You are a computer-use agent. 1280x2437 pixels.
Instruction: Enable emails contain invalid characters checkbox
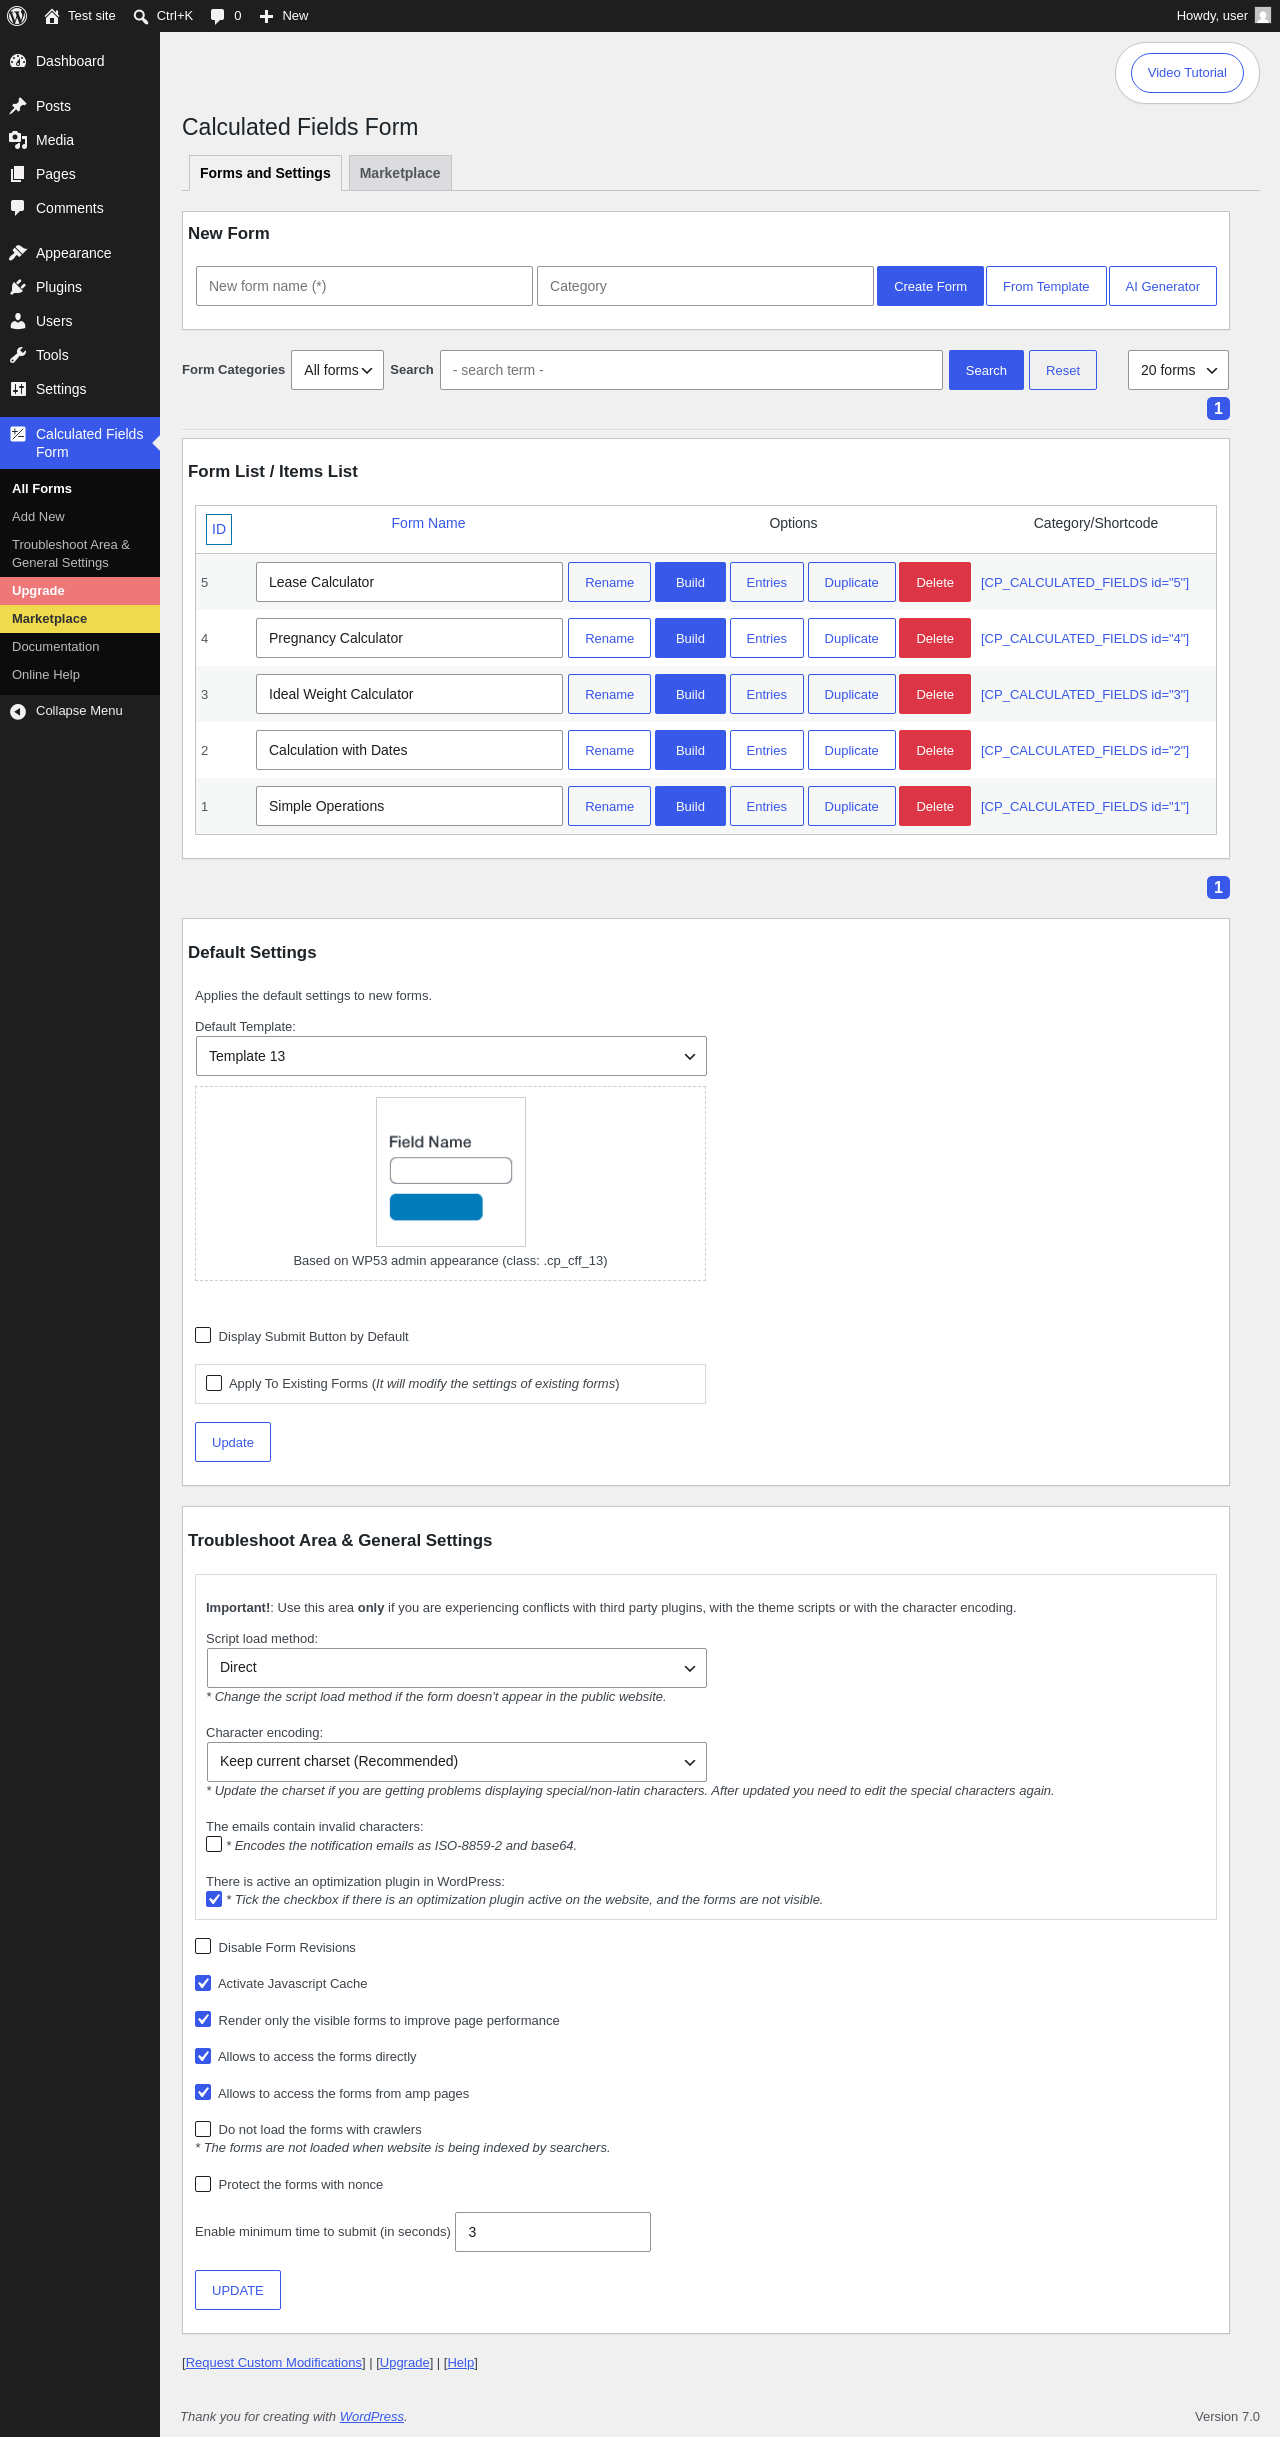[x=214, y=1844]
